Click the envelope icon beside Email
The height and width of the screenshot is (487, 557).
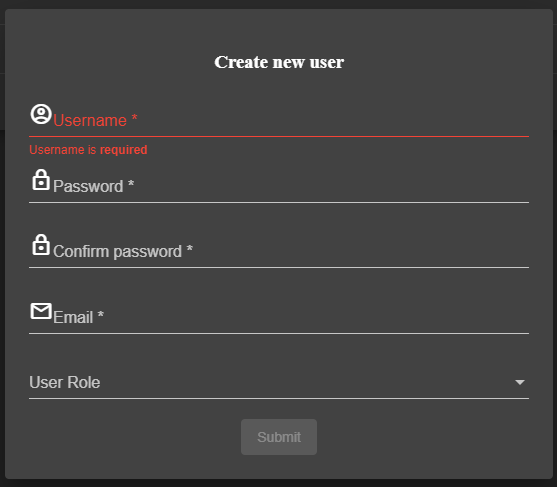click(41, 311)
